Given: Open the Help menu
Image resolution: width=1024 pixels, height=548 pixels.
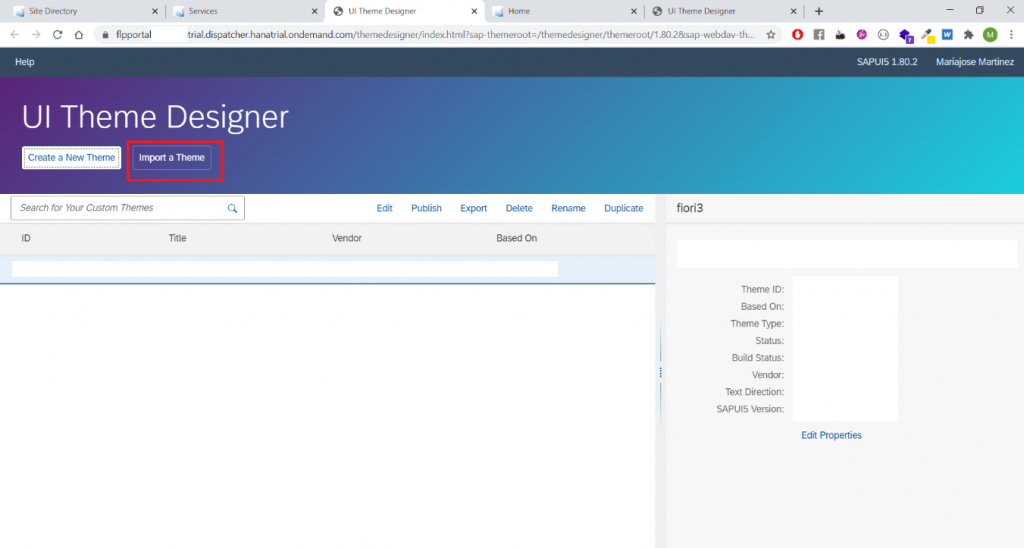Looking at the screenshot, I should point(25,62).
